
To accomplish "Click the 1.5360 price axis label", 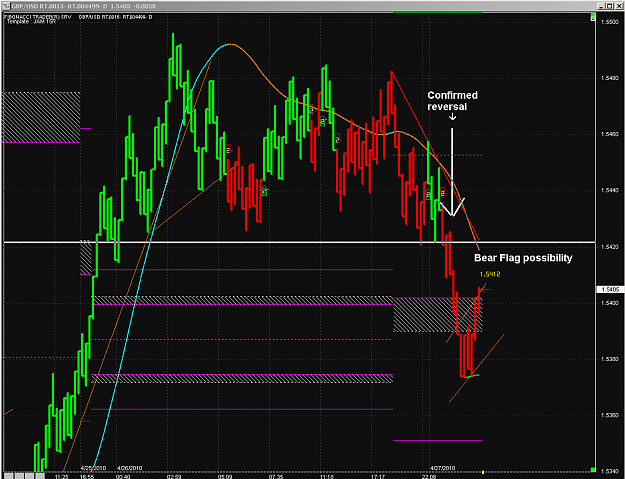I will click(610, 415).
